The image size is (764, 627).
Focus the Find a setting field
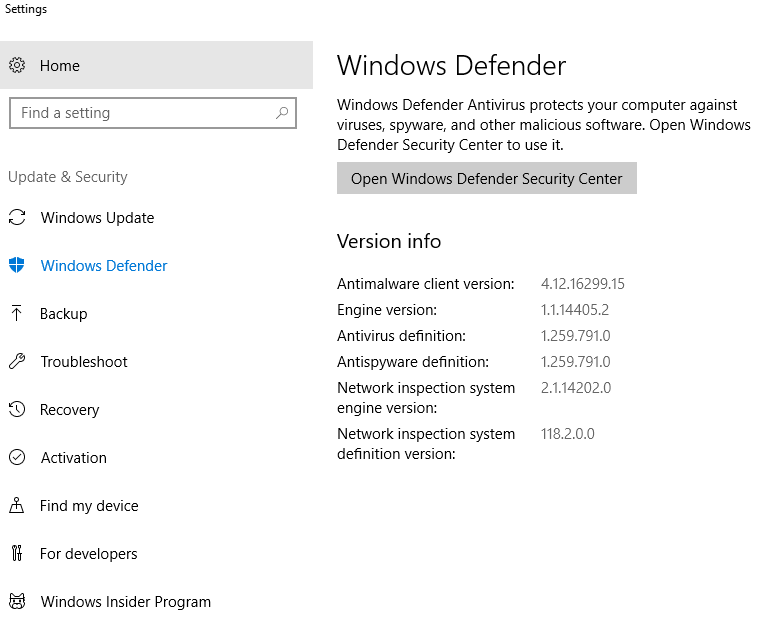153,113
